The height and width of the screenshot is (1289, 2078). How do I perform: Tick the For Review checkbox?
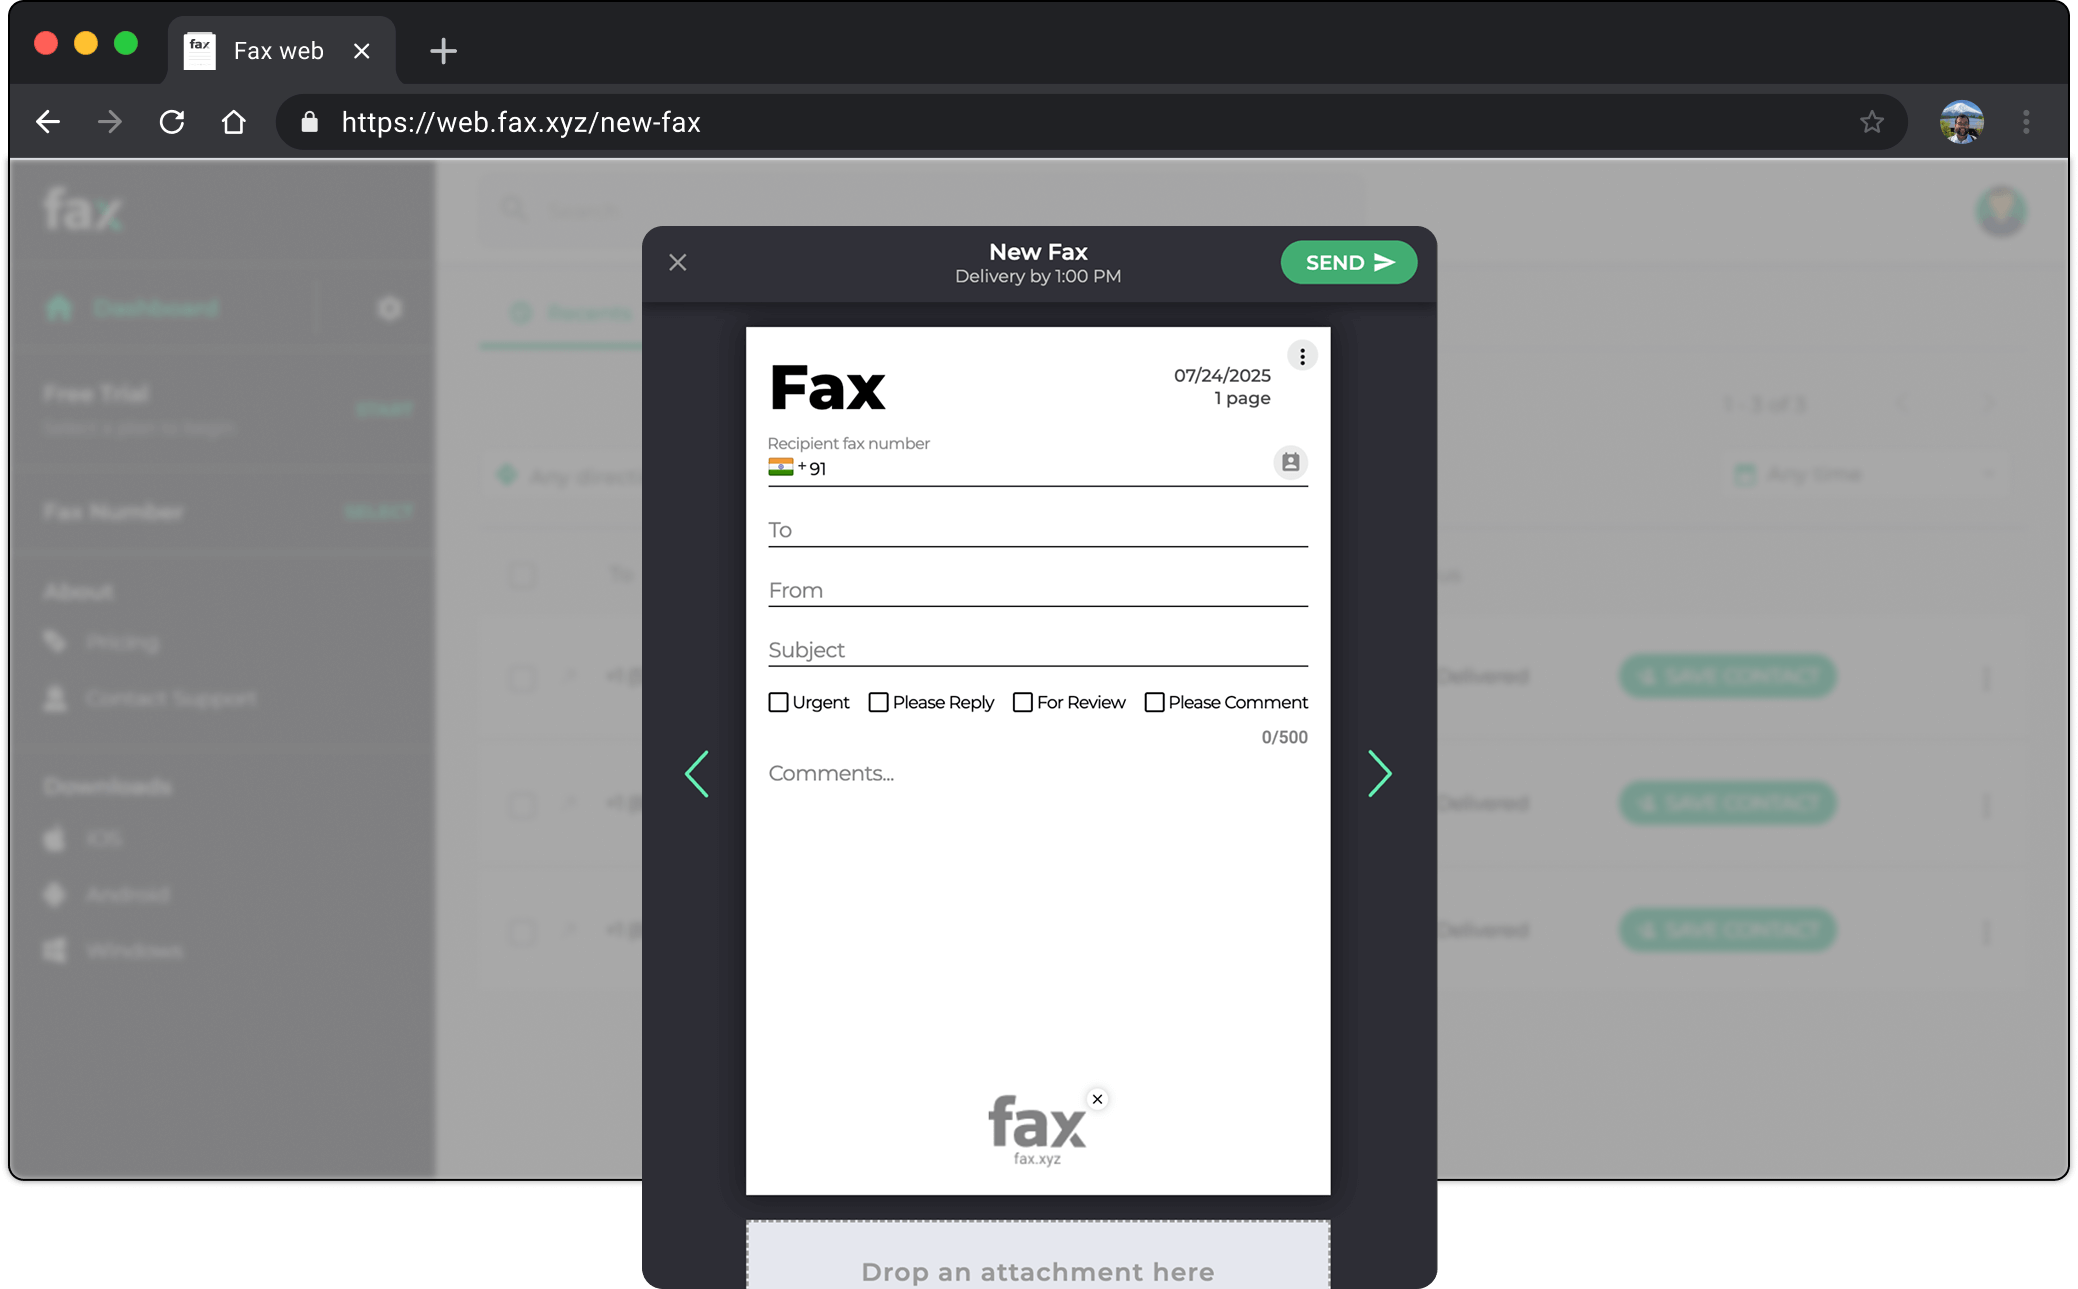(1022, 702)
